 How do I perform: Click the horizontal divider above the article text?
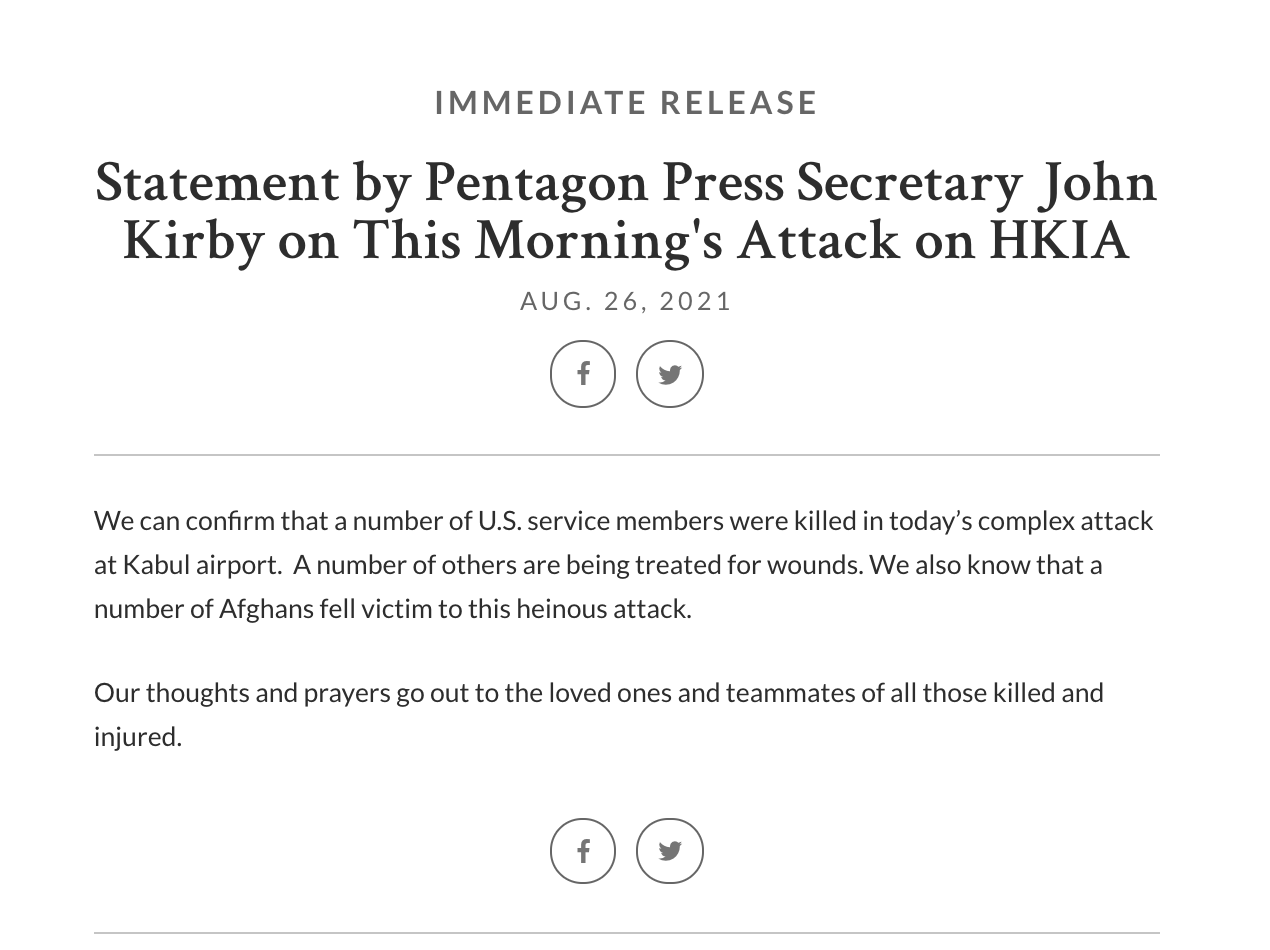[x=627, y=455]
